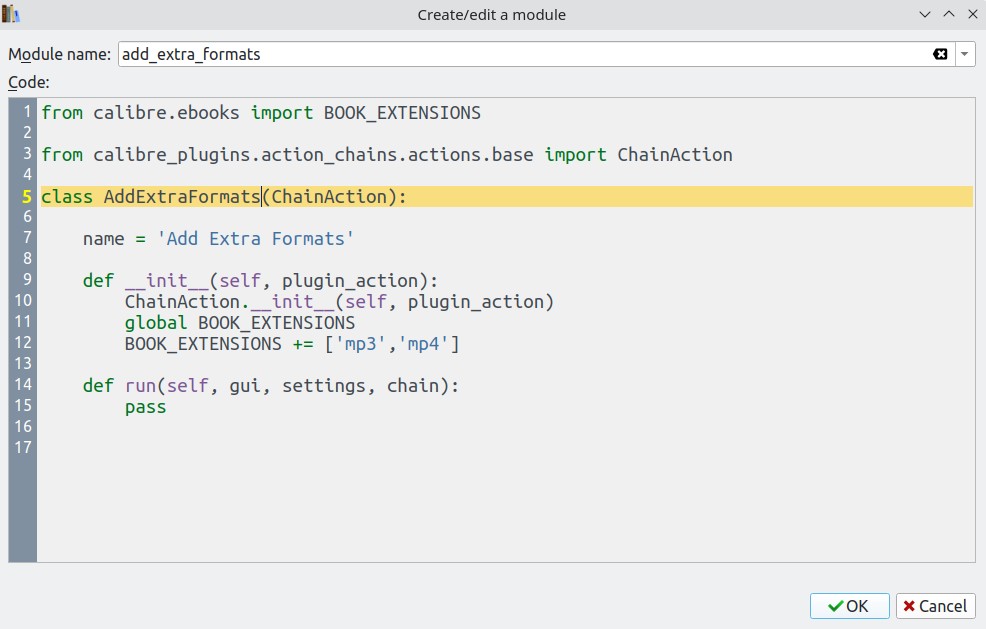This screenshot has height=629, width=986.
Task: Click the def run method definition
Action: pyautogui.click(x=270, y=385)
